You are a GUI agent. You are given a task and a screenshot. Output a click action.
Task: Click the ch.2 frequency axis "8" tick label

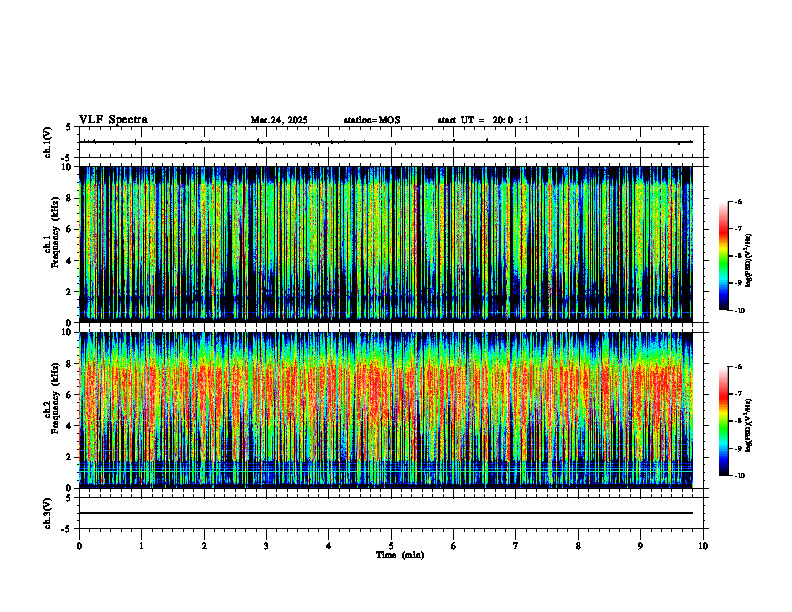[x=70, y=364]
